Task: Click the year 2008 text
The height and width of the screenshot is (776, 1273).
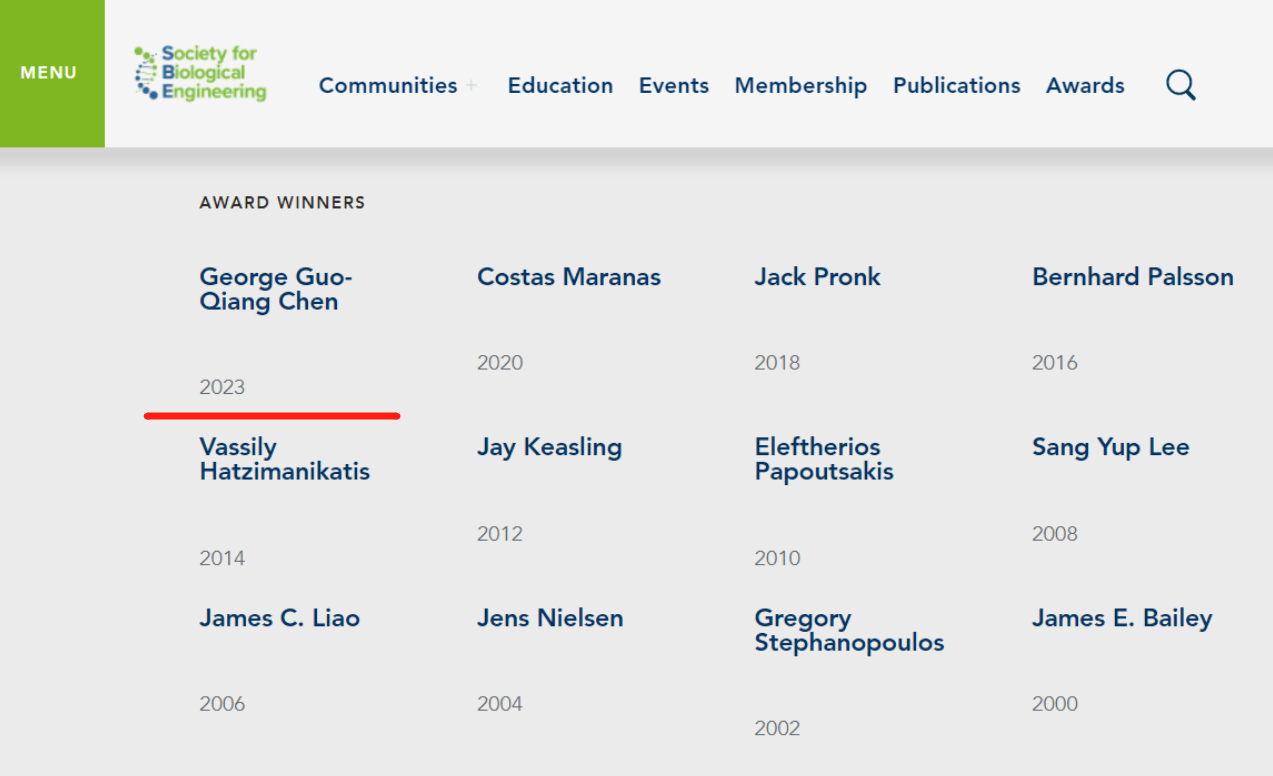Action: coord(1055,533)
